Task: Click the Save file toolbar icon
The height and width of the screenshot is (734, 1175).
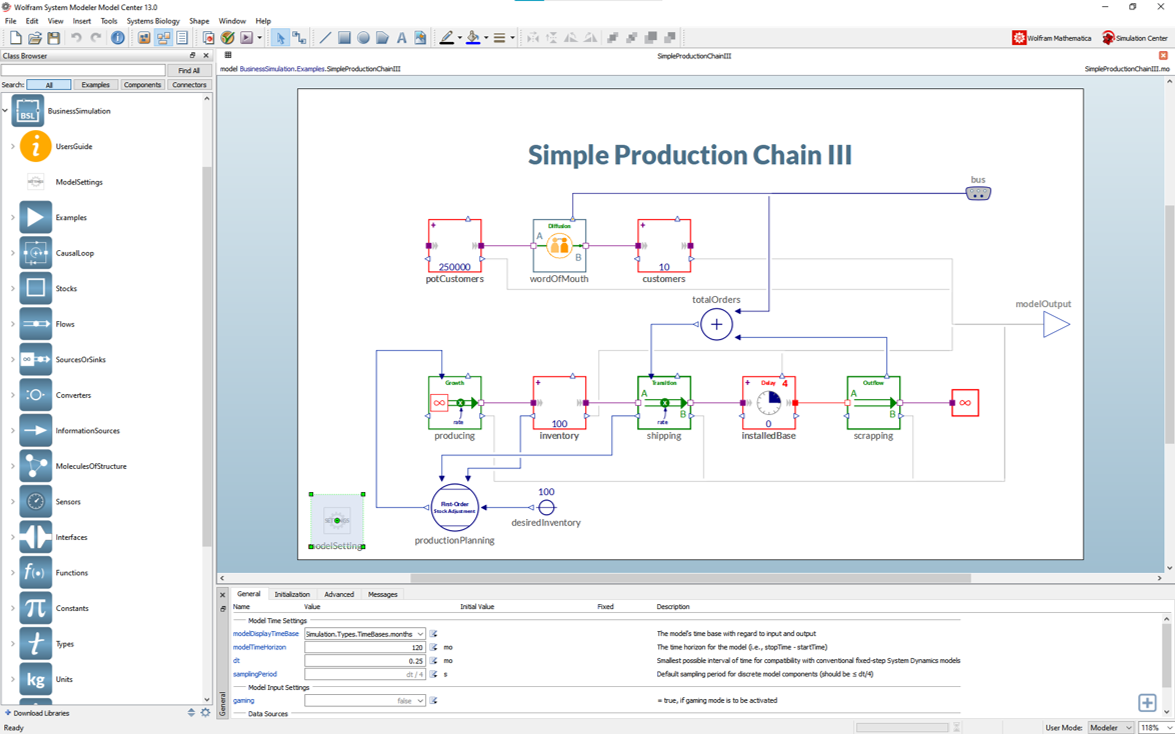Action: point(53,38)
